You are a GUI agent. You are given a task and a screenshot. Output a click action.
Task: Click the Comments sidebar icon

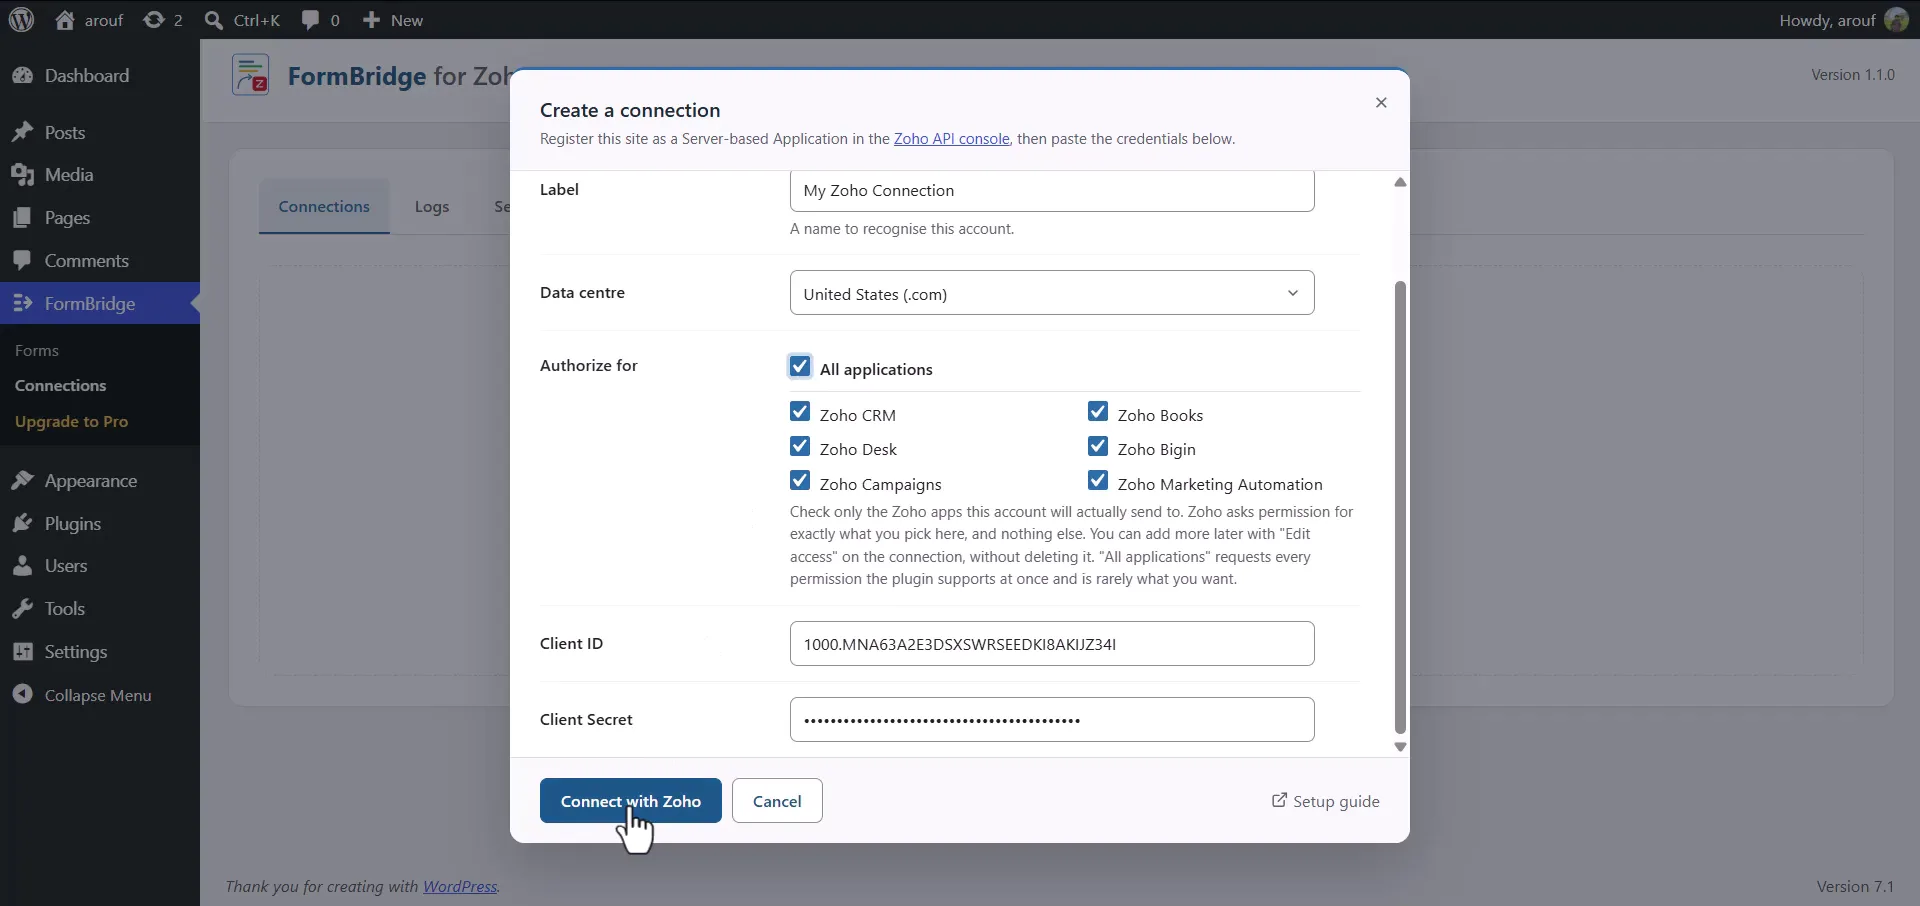coord(22,261)
